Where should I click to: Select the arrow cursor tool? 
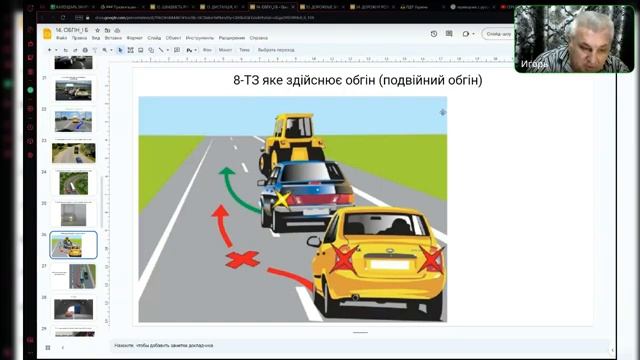[x=120, y=50]
